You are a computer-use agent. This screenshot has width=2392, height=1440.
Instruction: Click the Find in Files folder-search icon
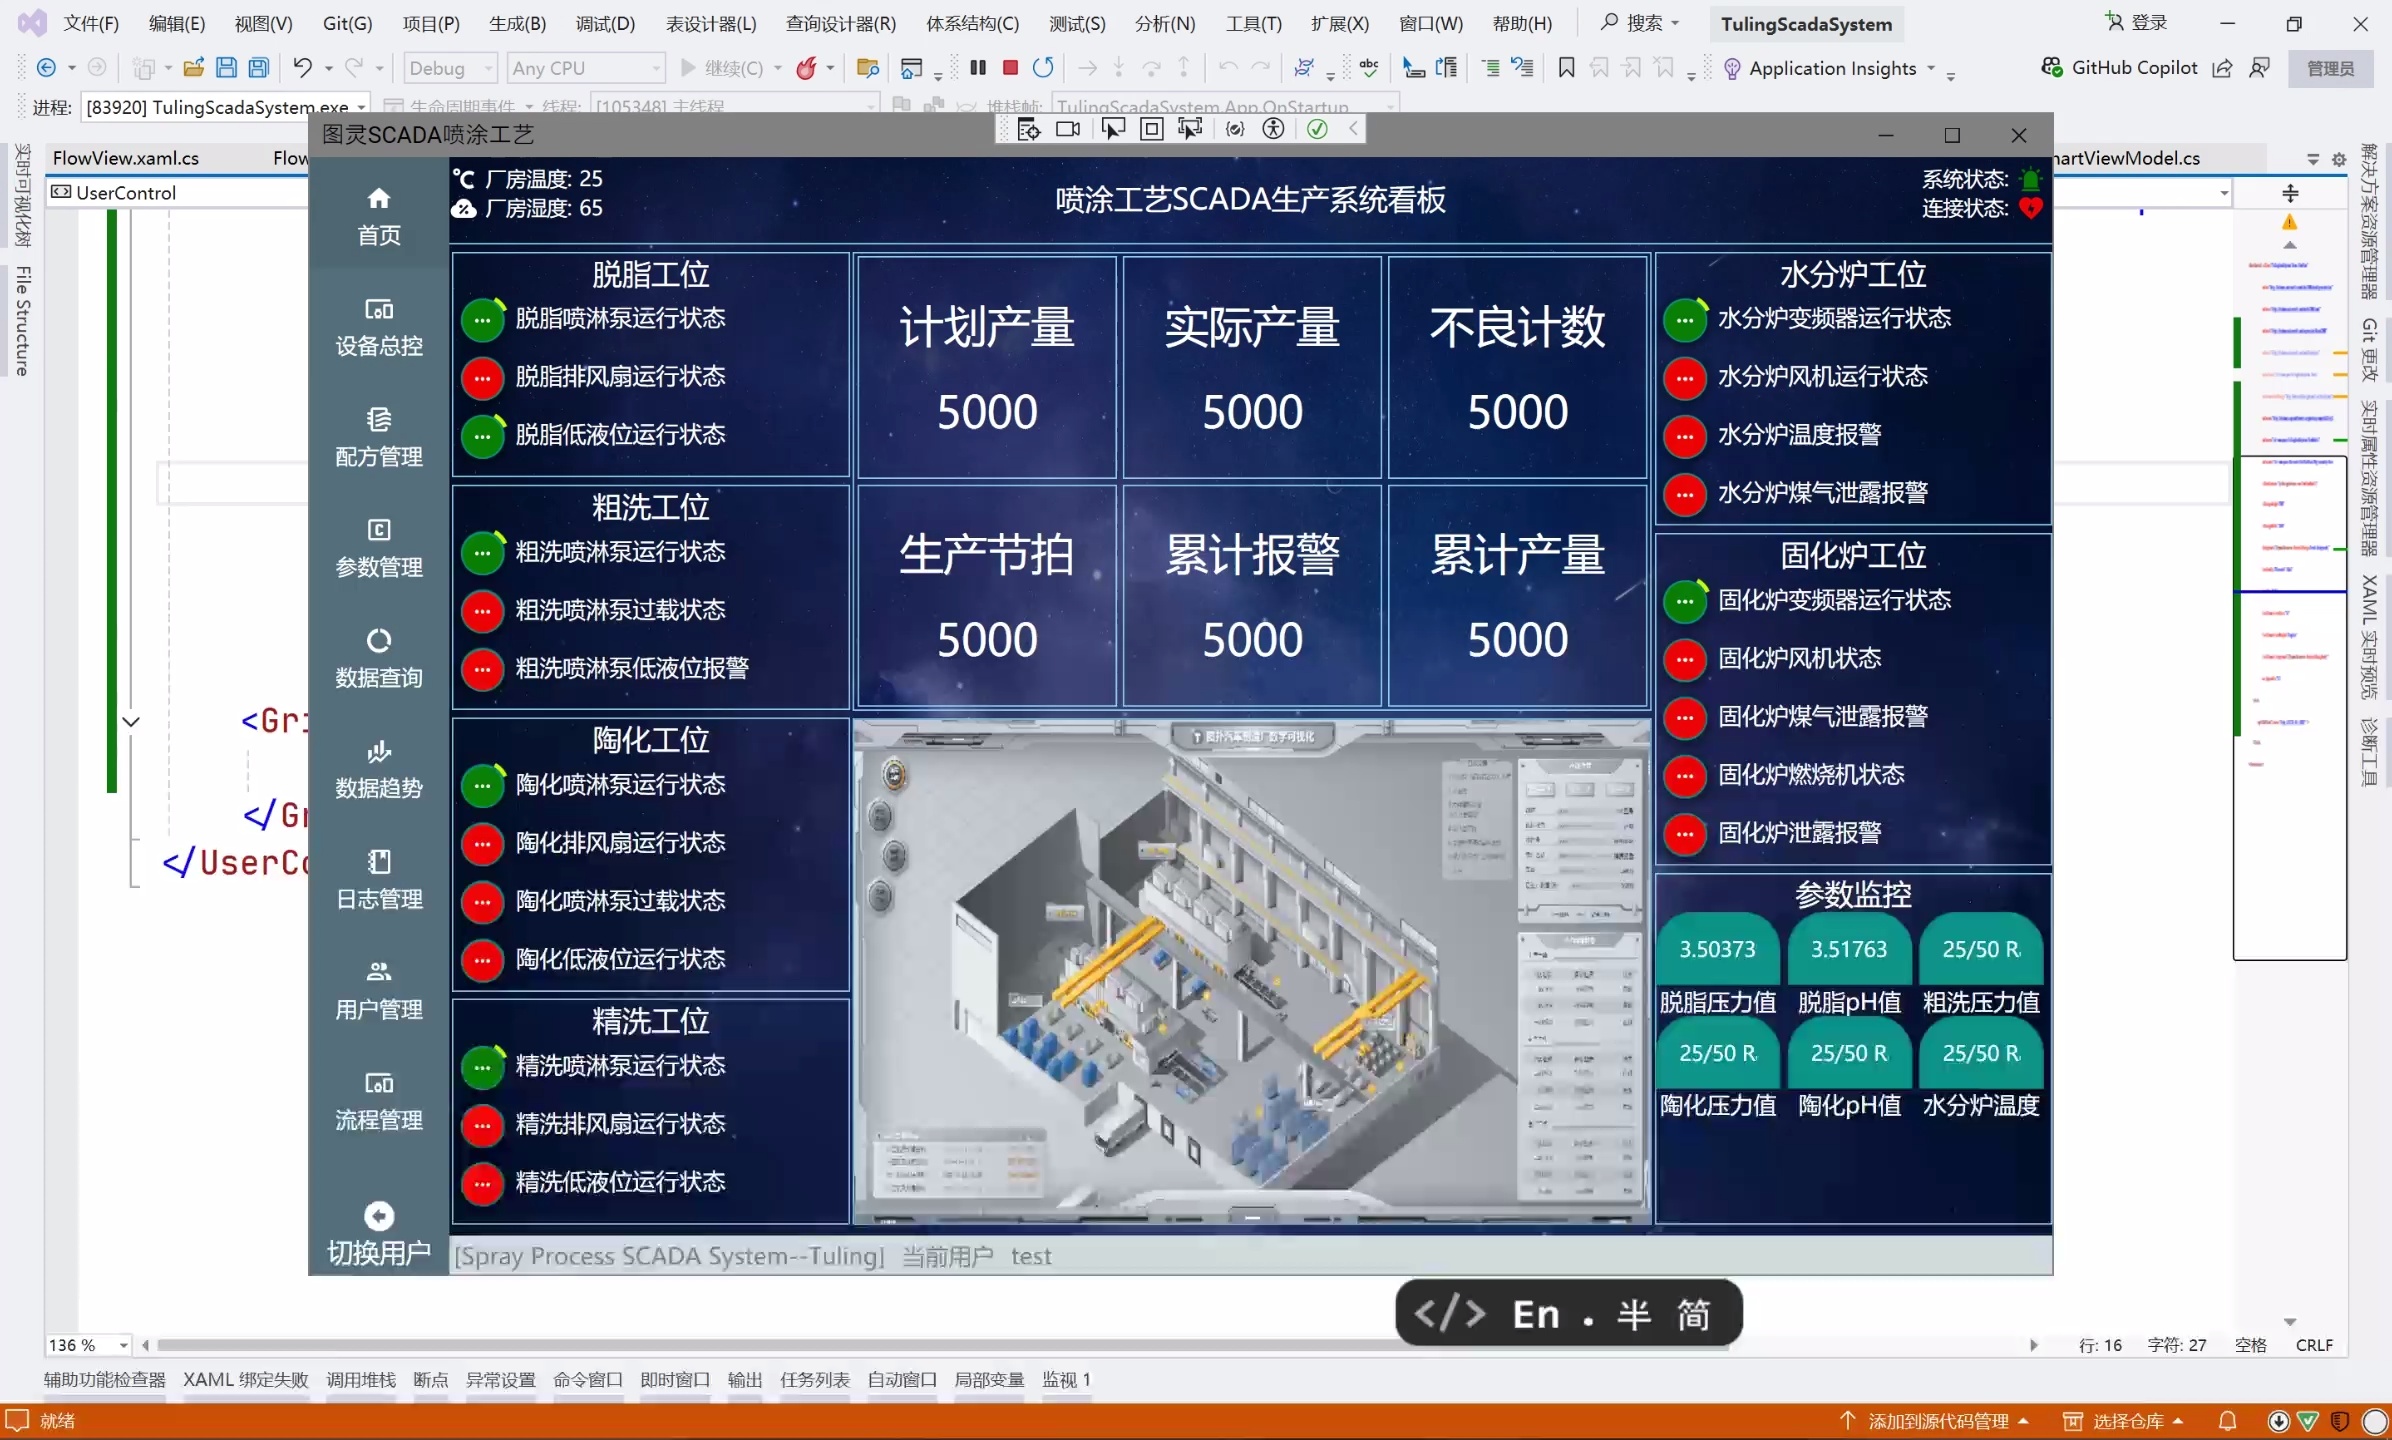pyautogui.click(x=868, y=68)
